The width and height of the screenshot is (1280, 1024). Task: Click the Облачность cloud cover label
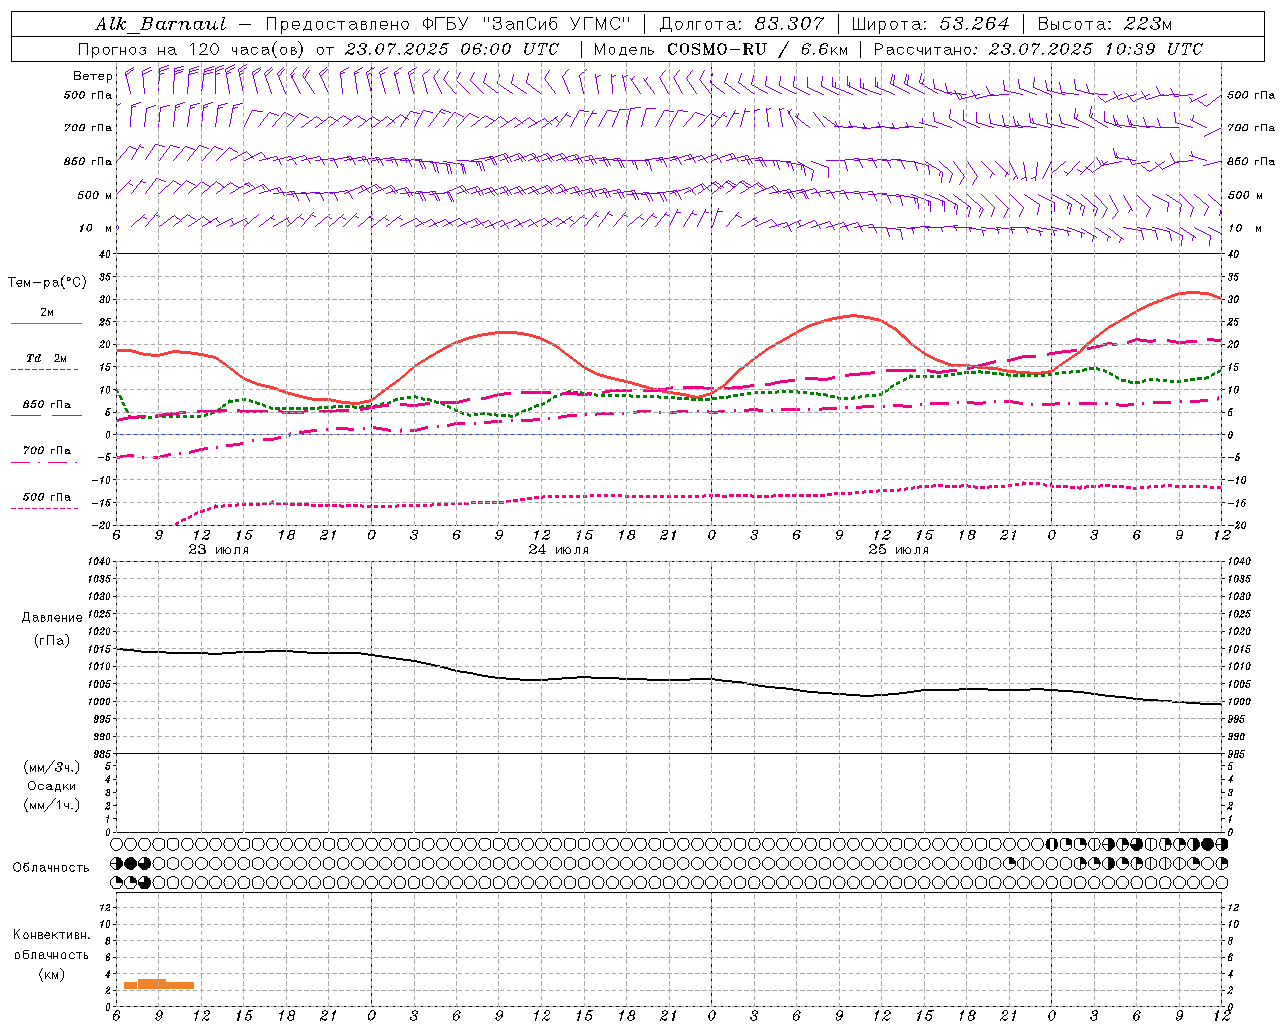point(51,867)
